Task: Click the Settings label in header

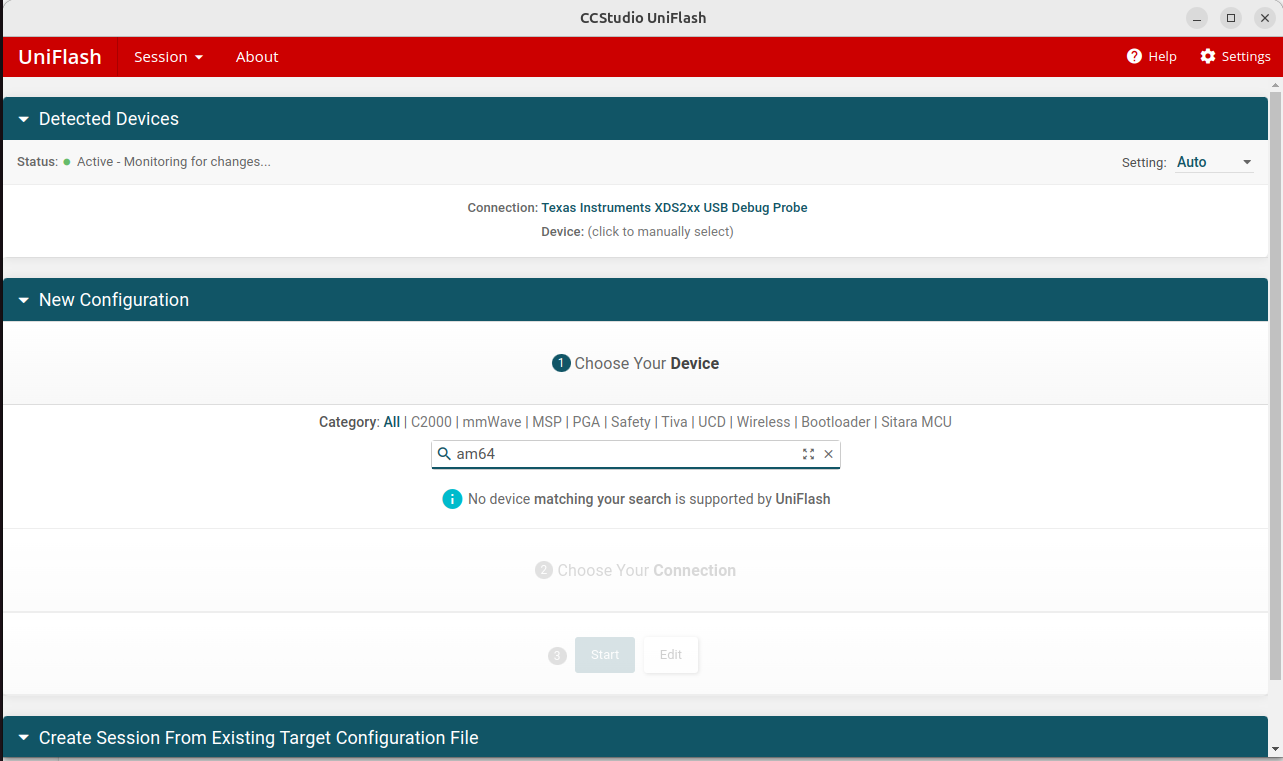Action: 1246,57
